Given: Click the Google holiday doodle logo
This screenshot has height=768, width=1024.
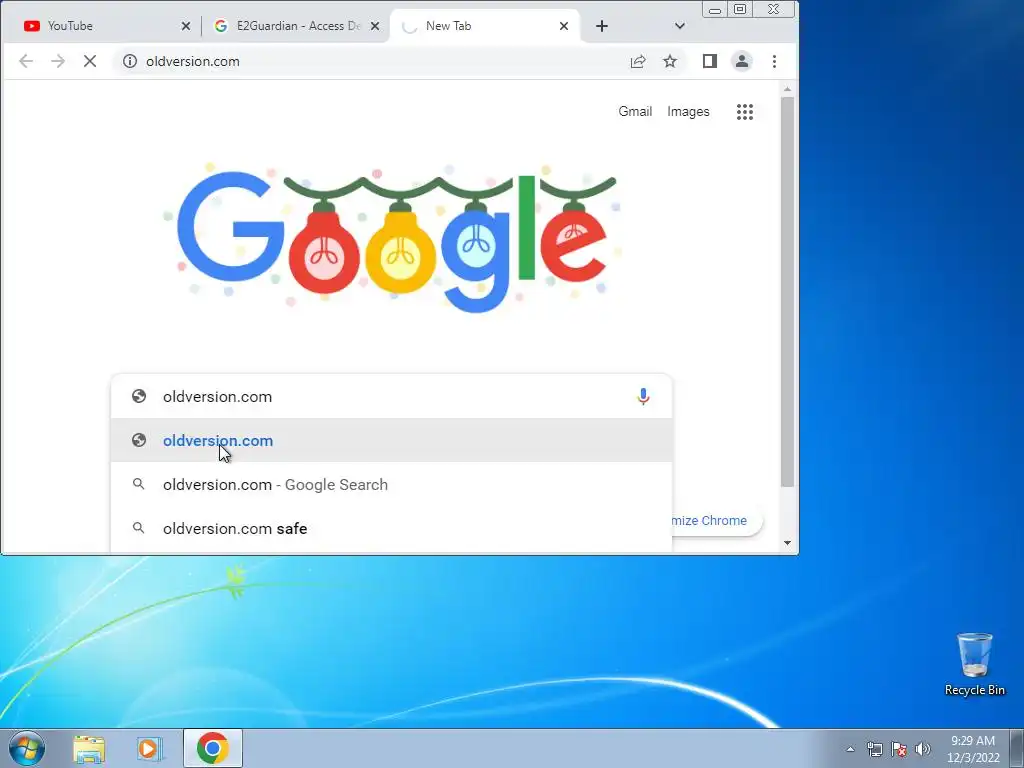Looking at the screenshot, I should coord(391,238).
